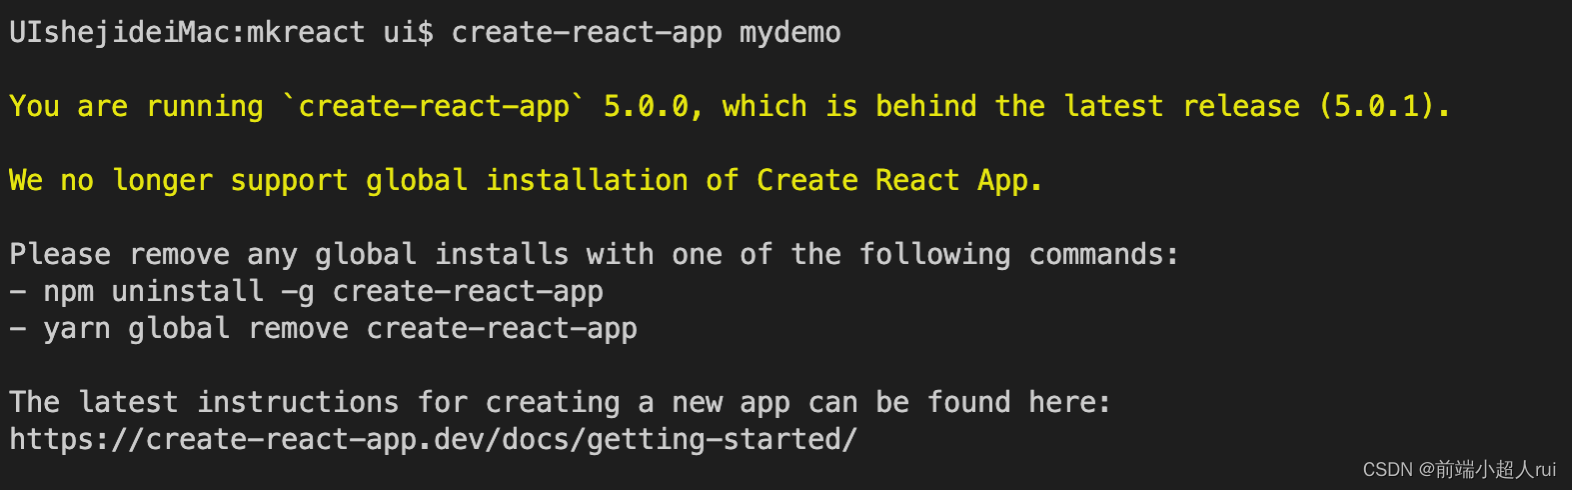The width and height of the screenshot is (1572, 490).
Task: Click the 'yarn global remove create-react-app' line
Action: pyautogui.click(x=323, y=328)
